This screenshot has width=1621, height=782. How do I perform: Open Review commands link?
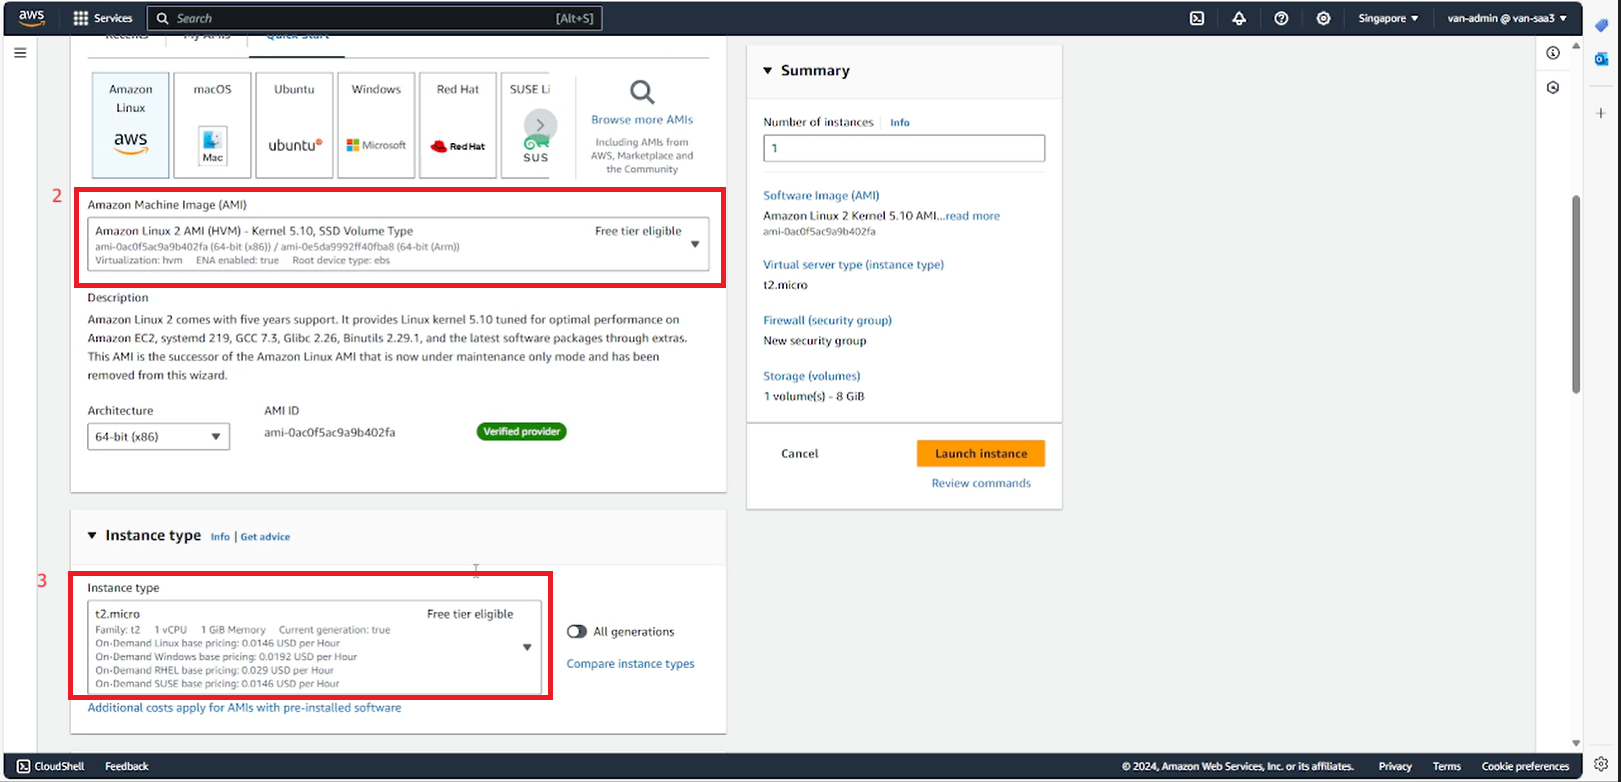(981, 483)
